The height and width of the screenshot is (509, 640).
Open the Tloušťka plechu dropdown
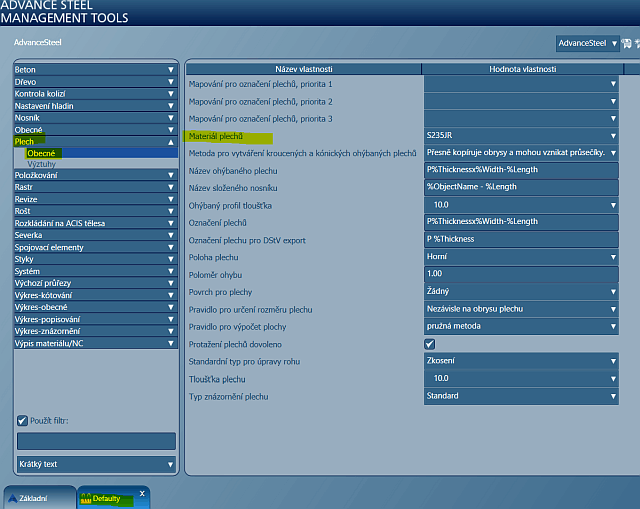[521, 378]
